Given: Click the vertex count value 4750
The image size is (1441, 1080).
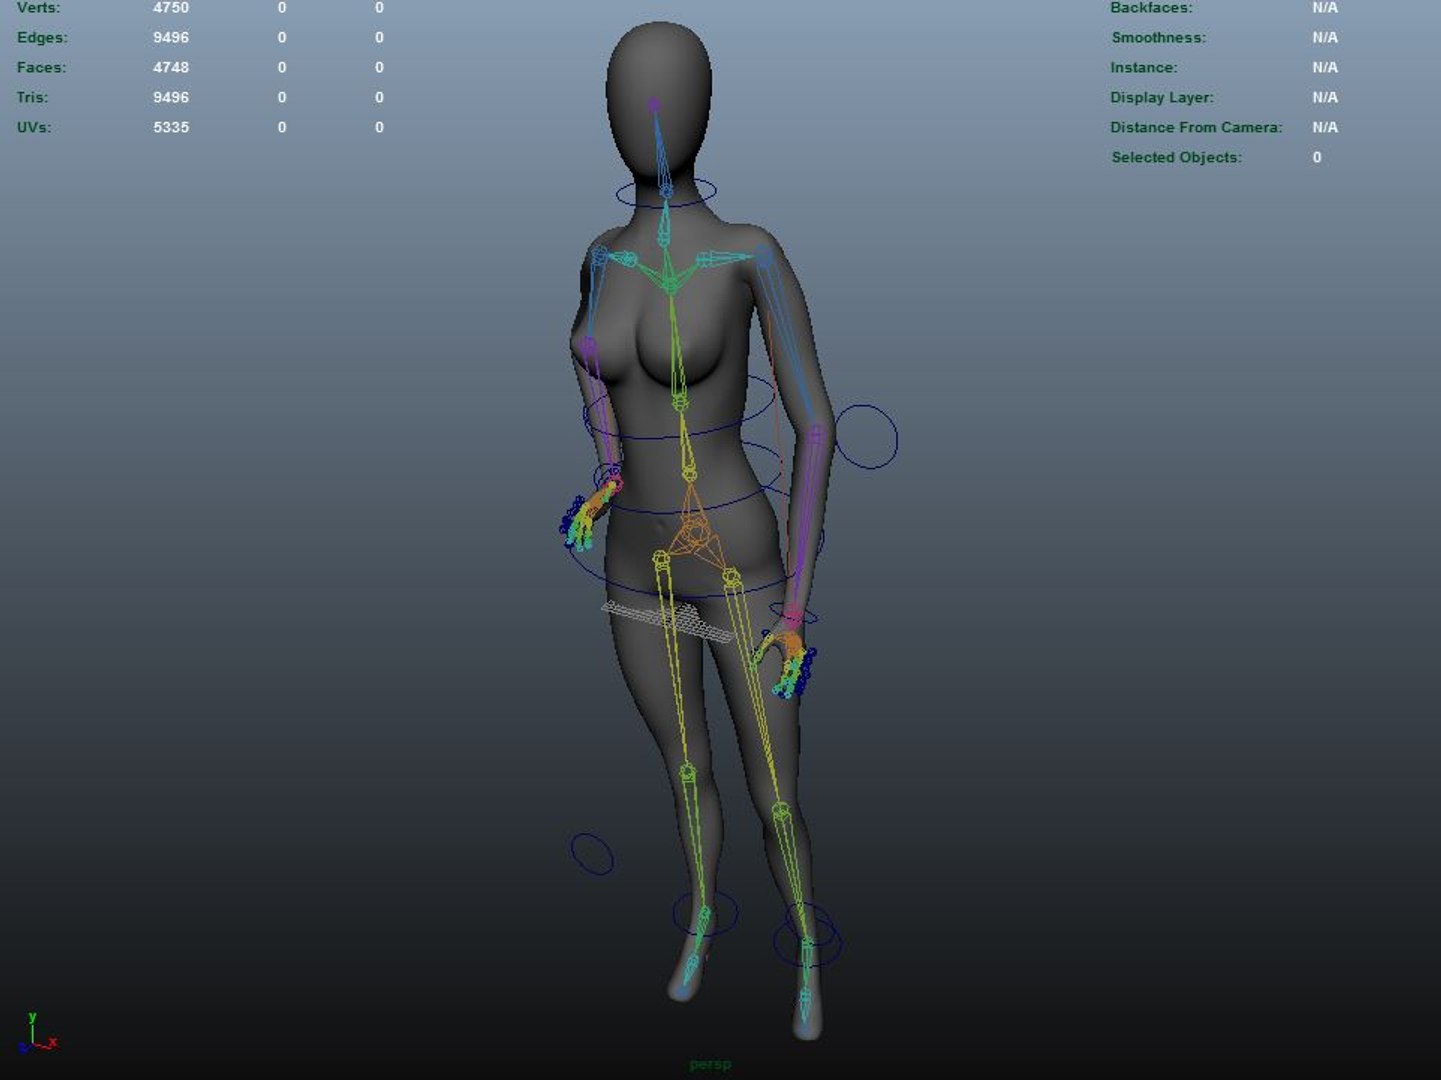Looking at the screenshot, I should 171,7.
